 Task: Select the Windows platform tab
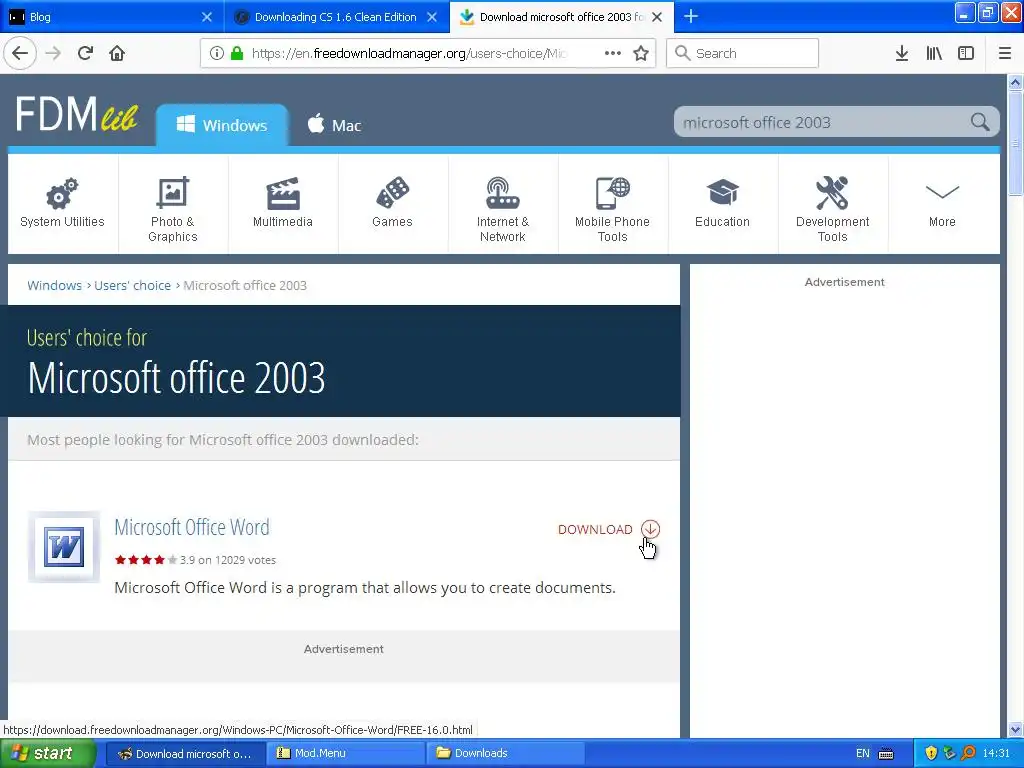point(222,125)
